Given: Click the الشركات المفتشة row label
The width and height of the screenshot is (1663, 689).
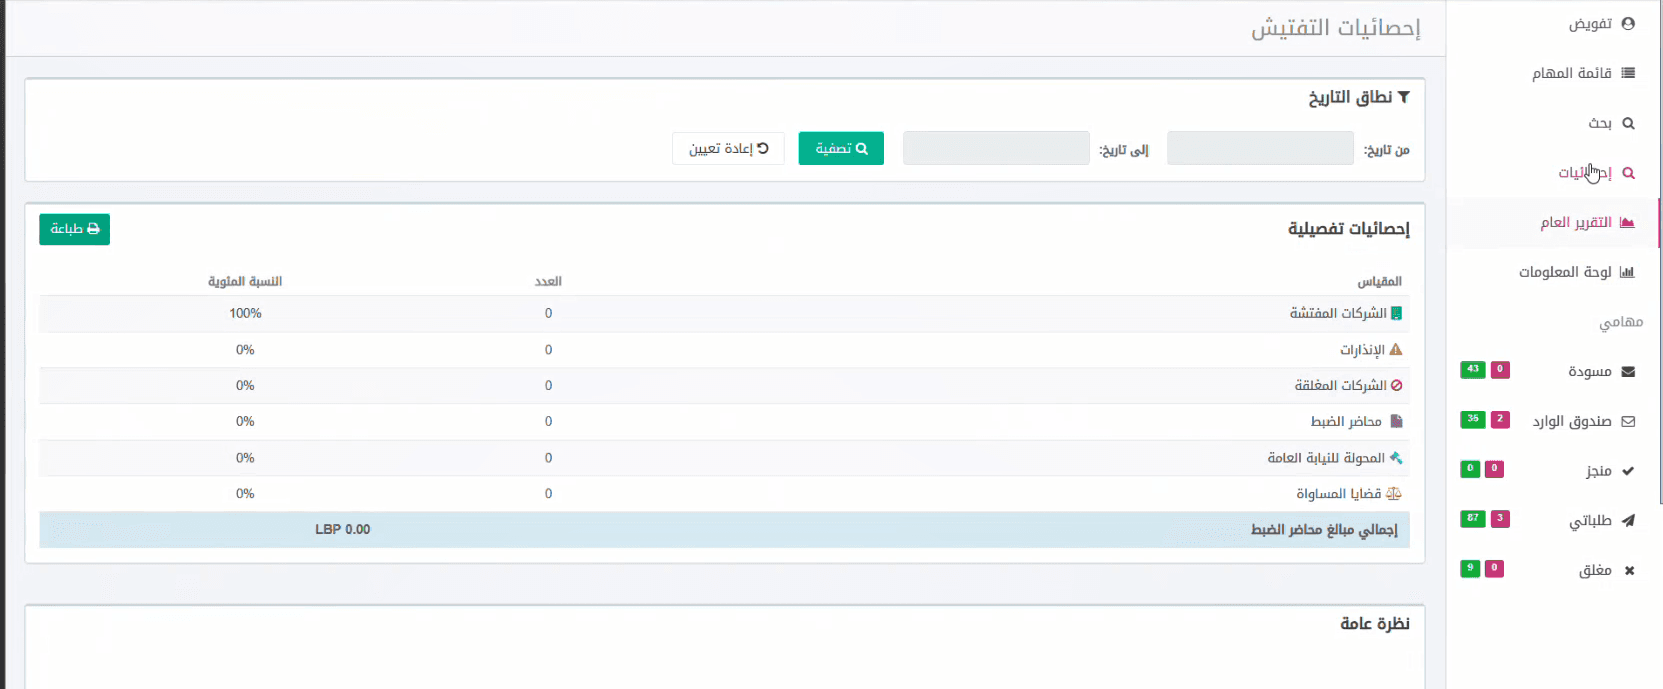Looking at the screenshot, I should click(1338, 313).
